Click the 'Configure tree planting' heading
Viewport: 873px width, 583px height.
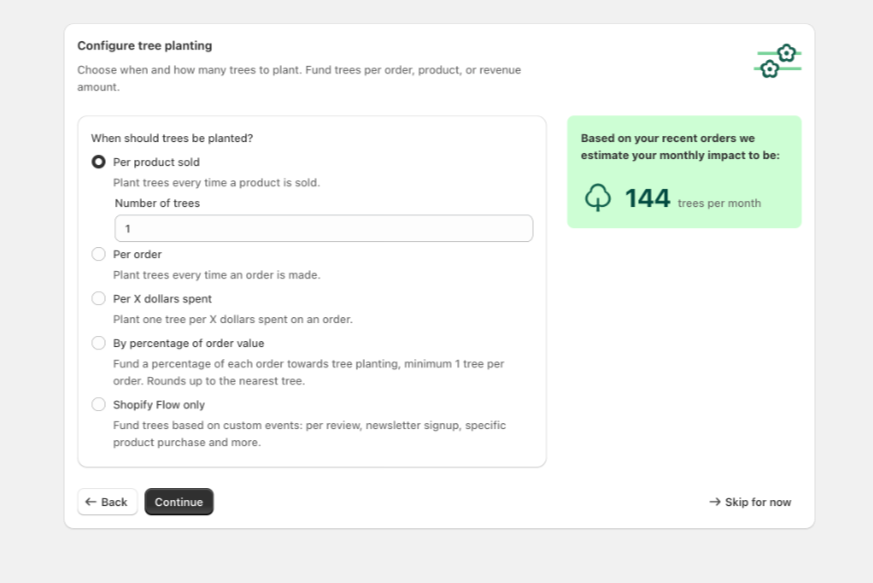(144, 45)
